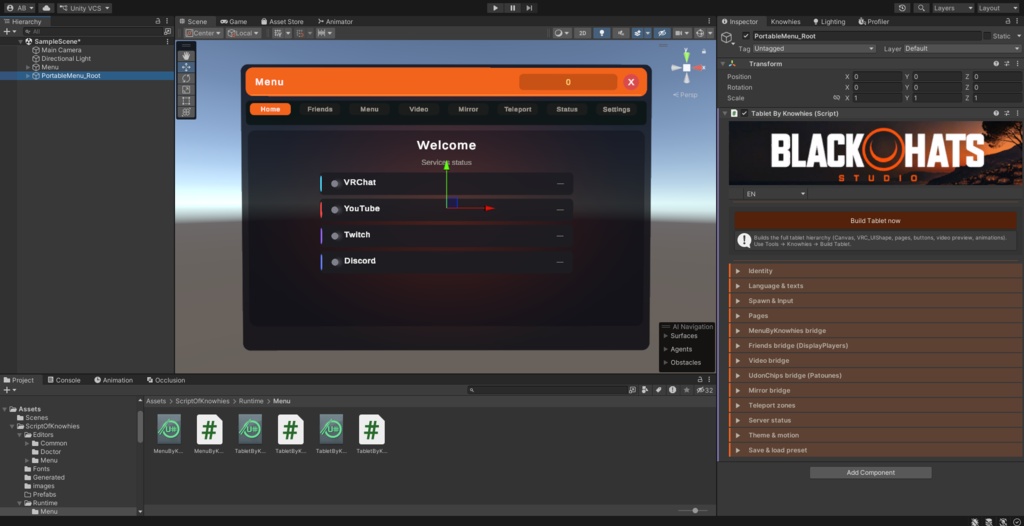1024x526 pixels.
Task: Toggle the Scene gizmo rotation lock
Action: coord(704,51)
